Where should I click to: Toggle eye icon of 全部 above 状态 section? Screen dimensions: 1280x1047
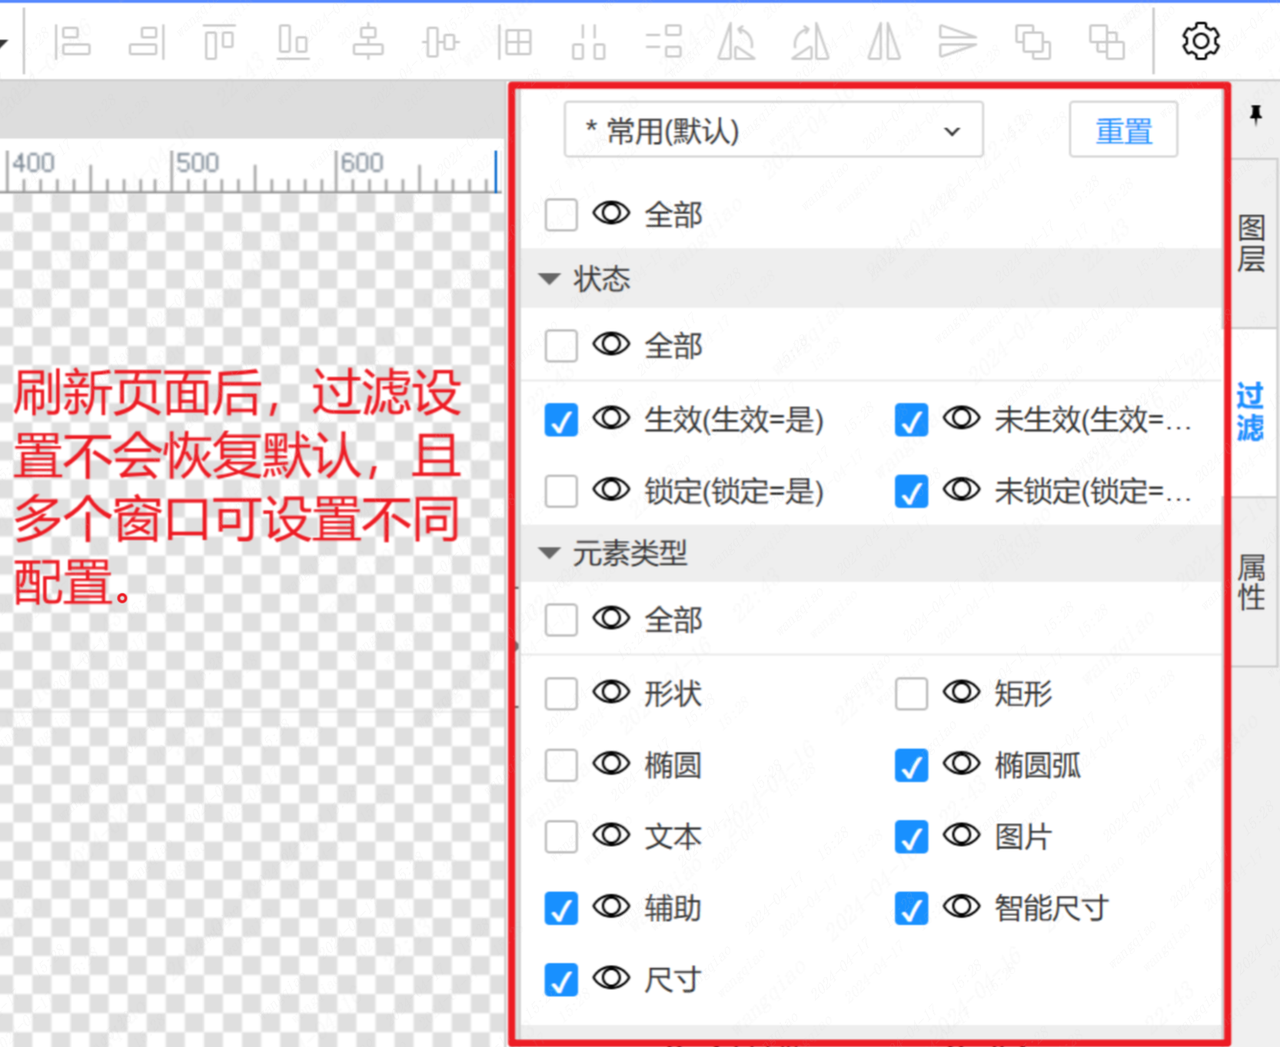point(611,213)
